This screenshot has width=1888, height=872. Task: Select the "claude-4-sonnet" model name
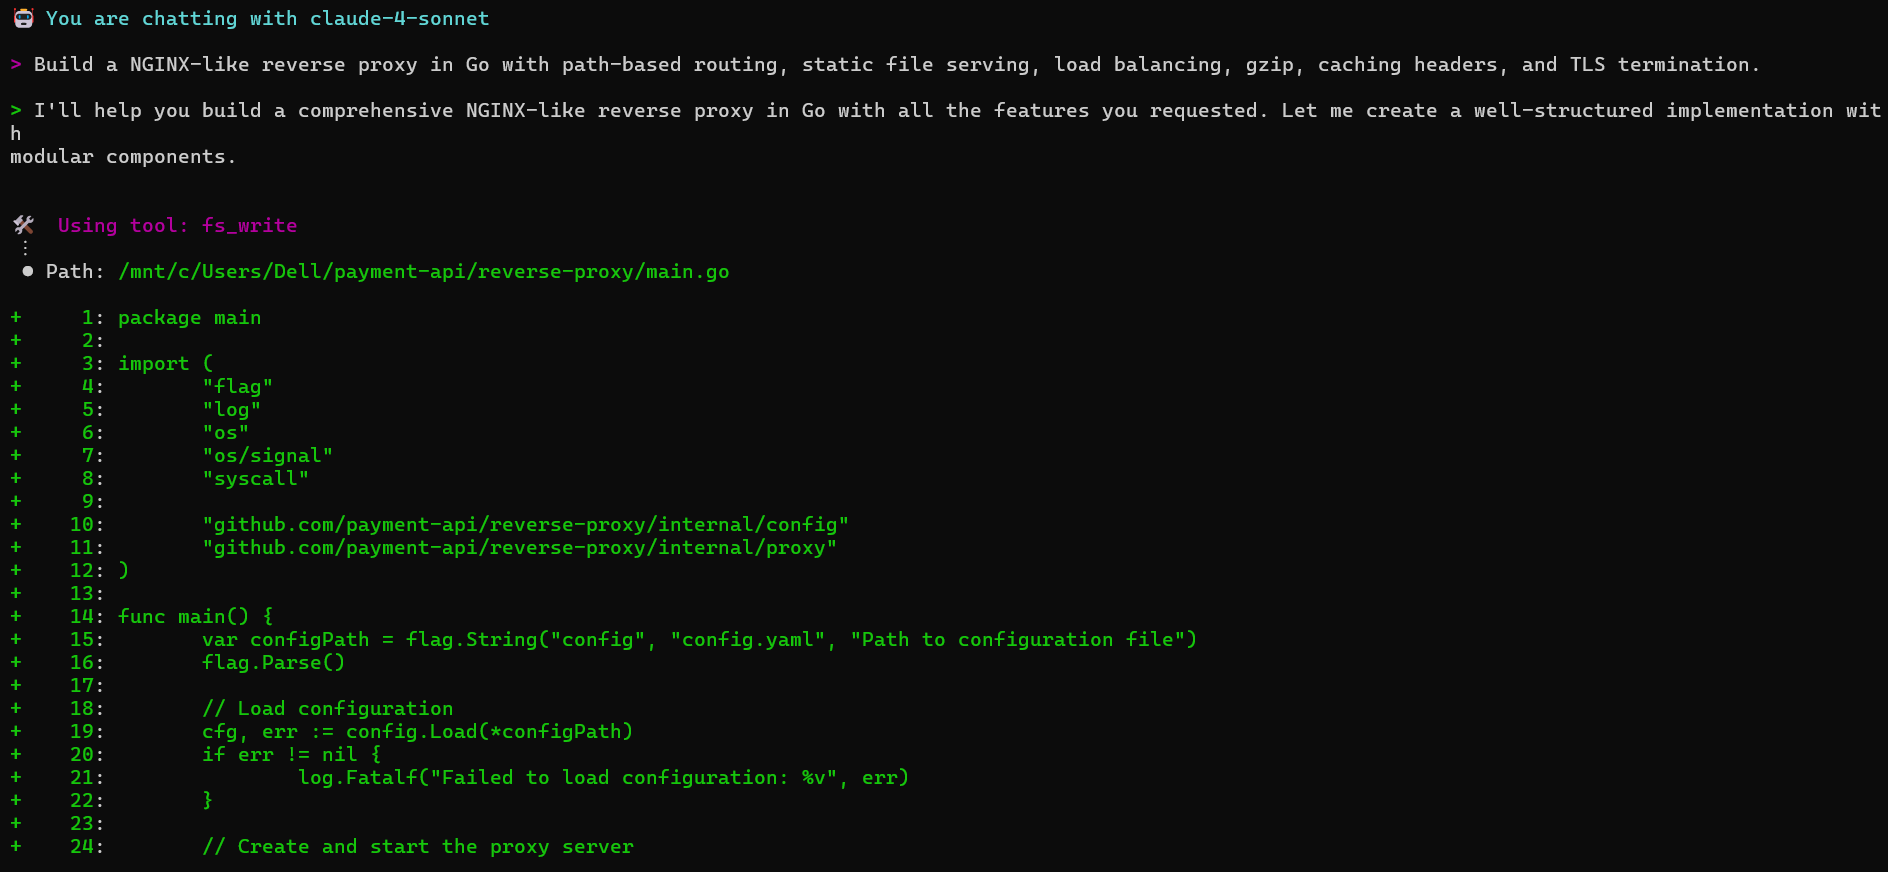[399, 18]
